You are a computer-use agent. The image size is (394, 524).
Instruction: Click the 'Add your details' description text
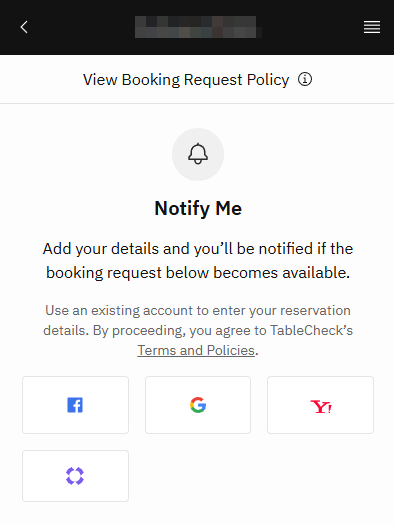(x=198, y=261)
